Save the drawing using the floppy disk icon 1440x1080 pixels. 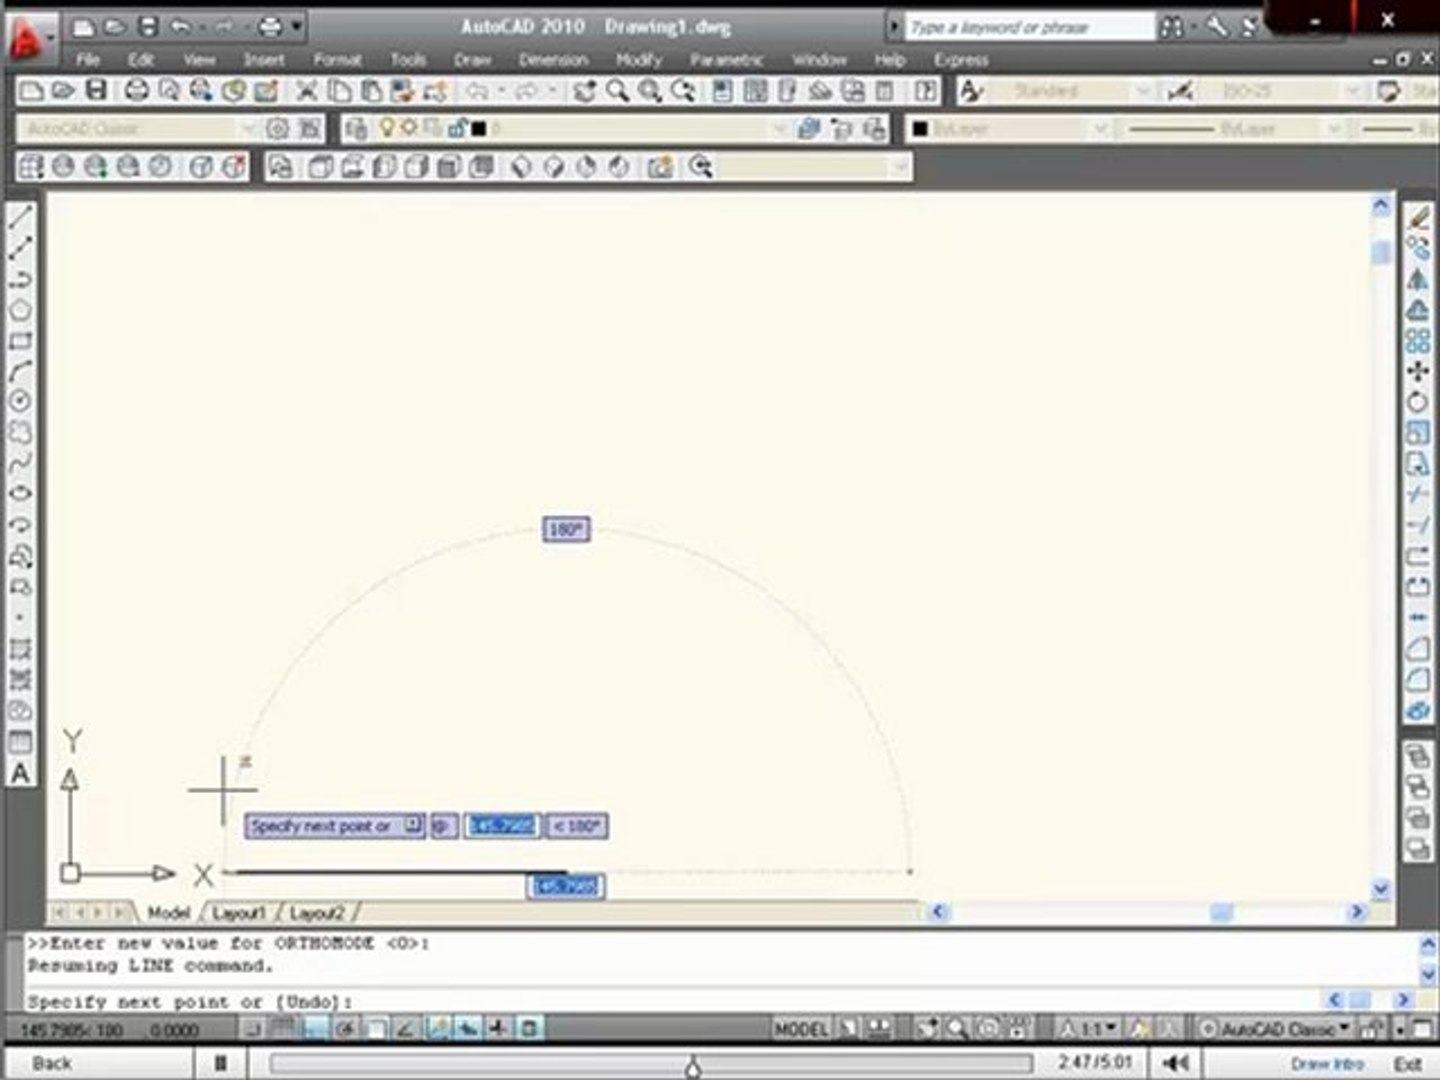click(96, 92)
